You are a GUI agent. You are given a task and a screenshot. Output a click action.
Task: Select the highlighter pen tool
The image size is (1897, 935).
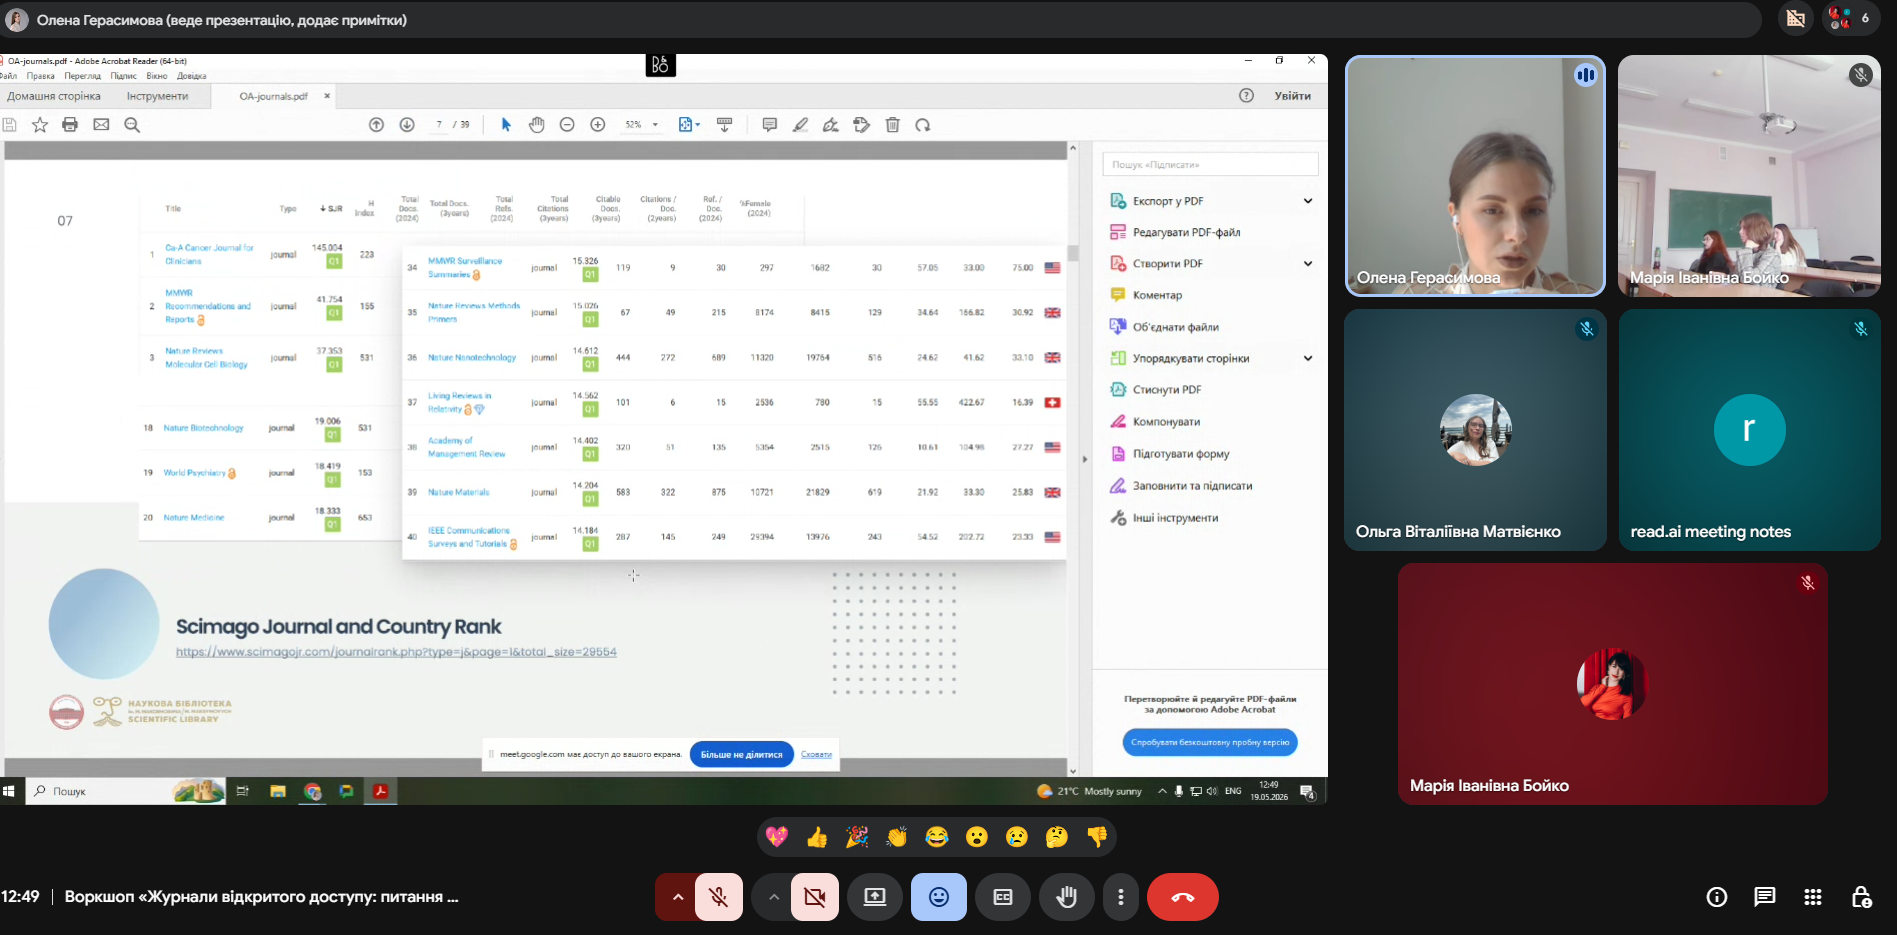[x=800, y=125]
